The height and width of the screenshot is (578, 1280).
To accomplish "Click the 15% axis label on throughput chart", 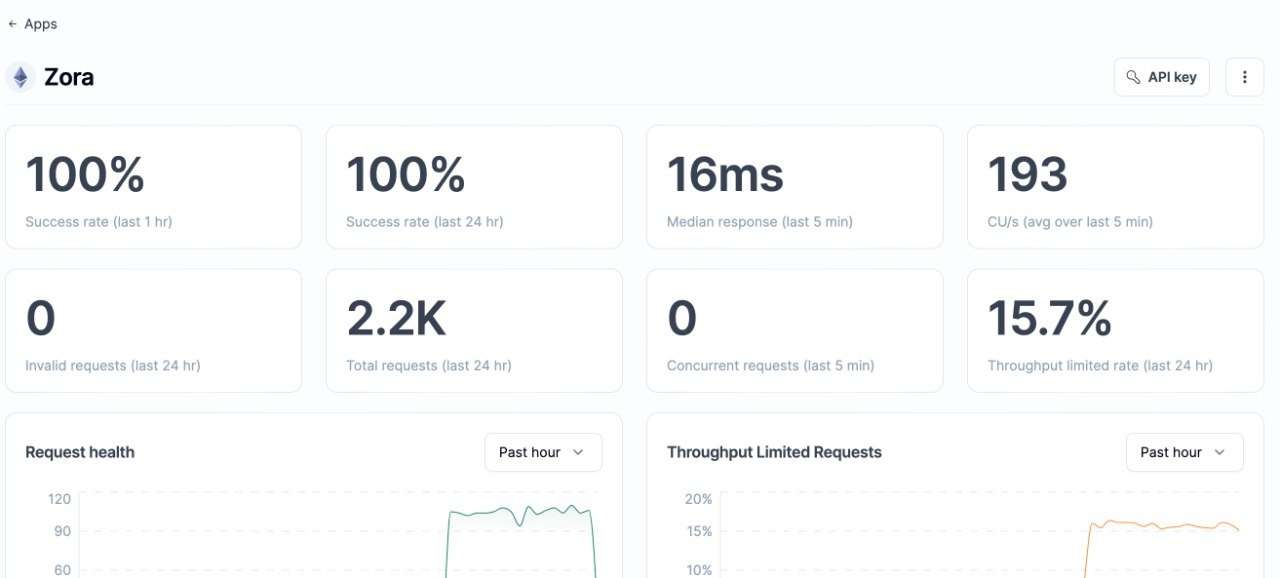I will point(699,531).
